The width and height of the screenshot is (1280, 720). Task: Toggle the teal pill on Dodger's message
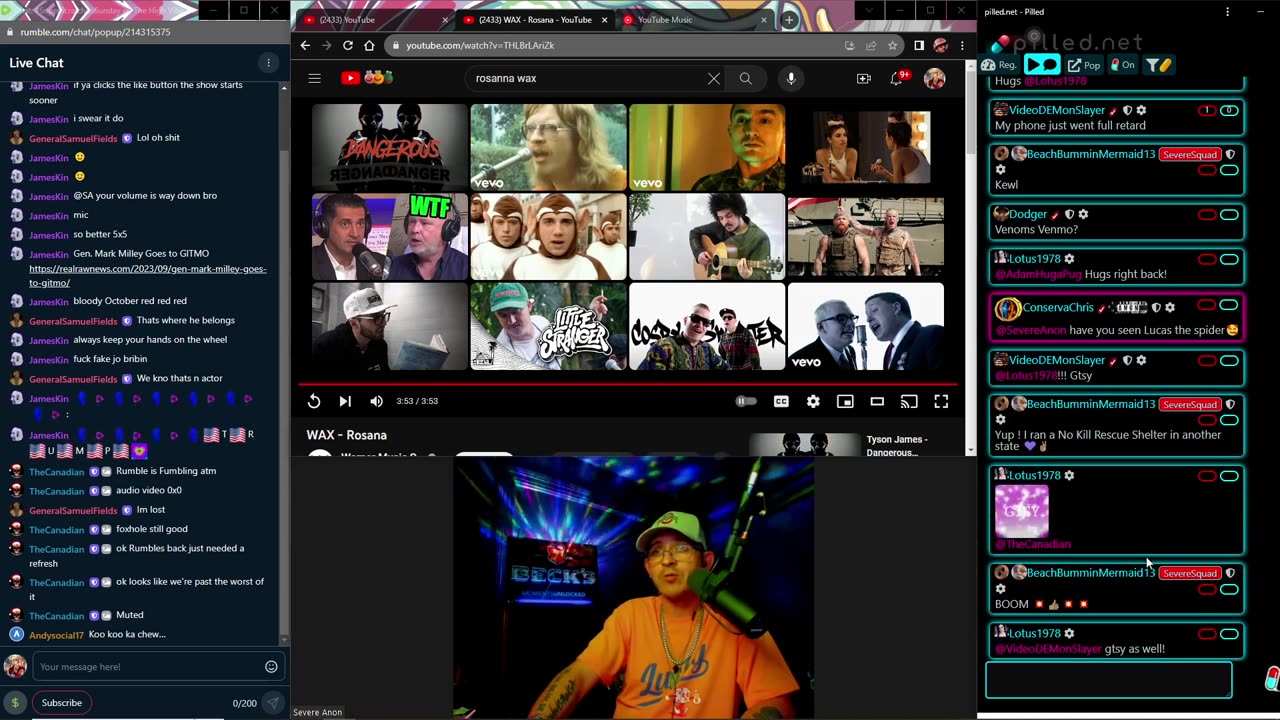point(1229,214)
